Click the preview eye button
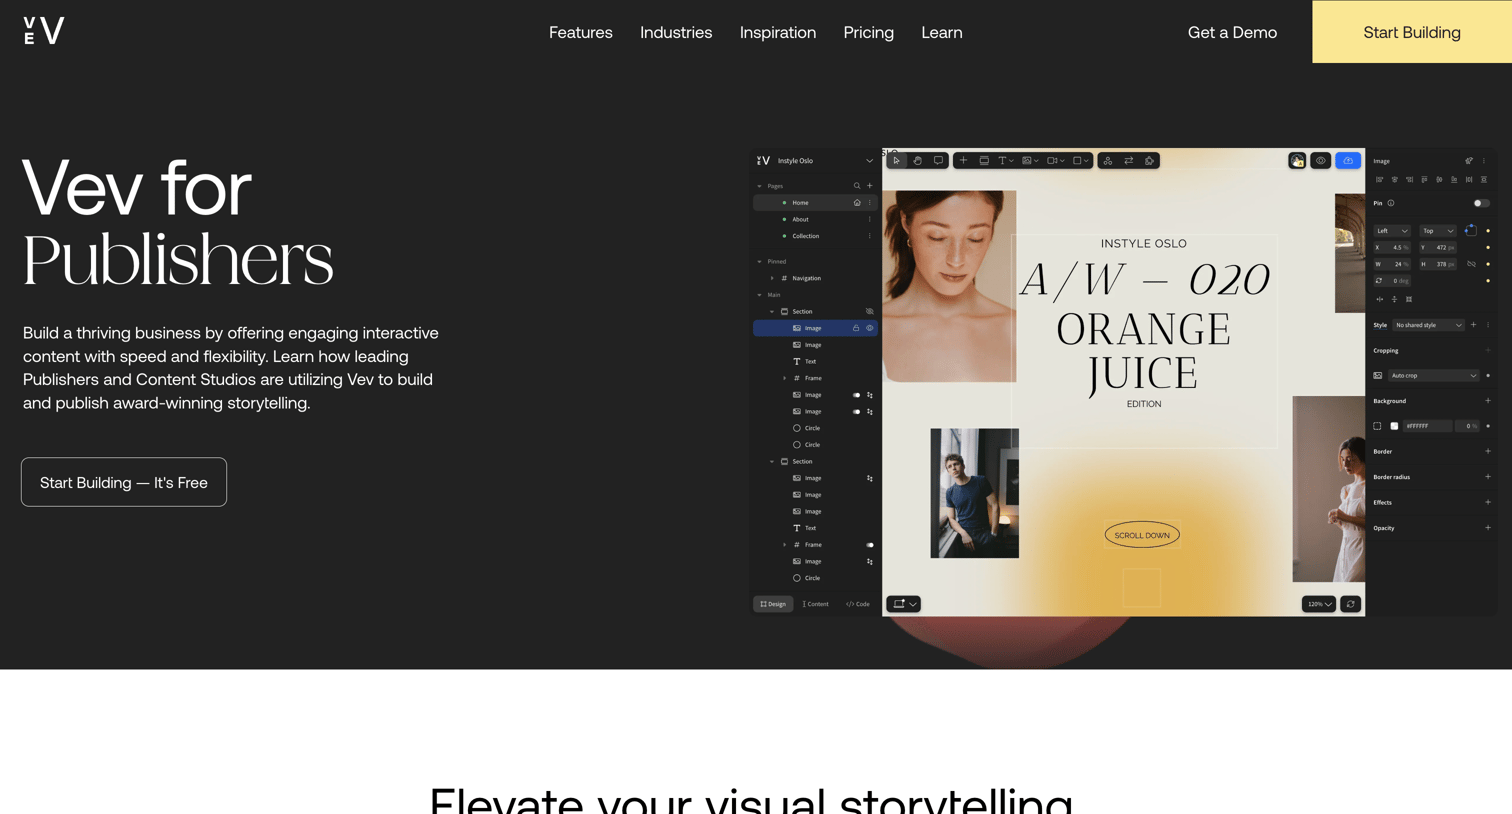1512x814 pixels. tap(1321, 160)
